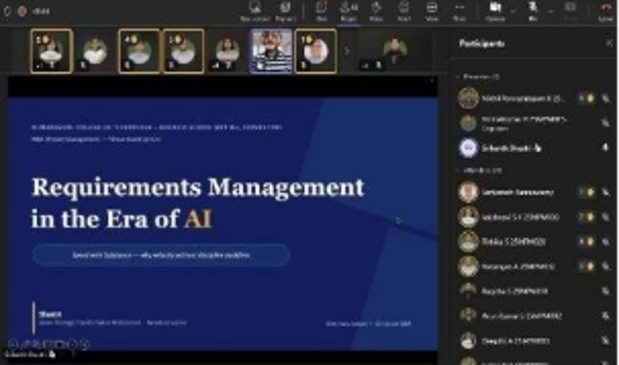
Task: Toggle the People participants panel
Action: (349, 11)
